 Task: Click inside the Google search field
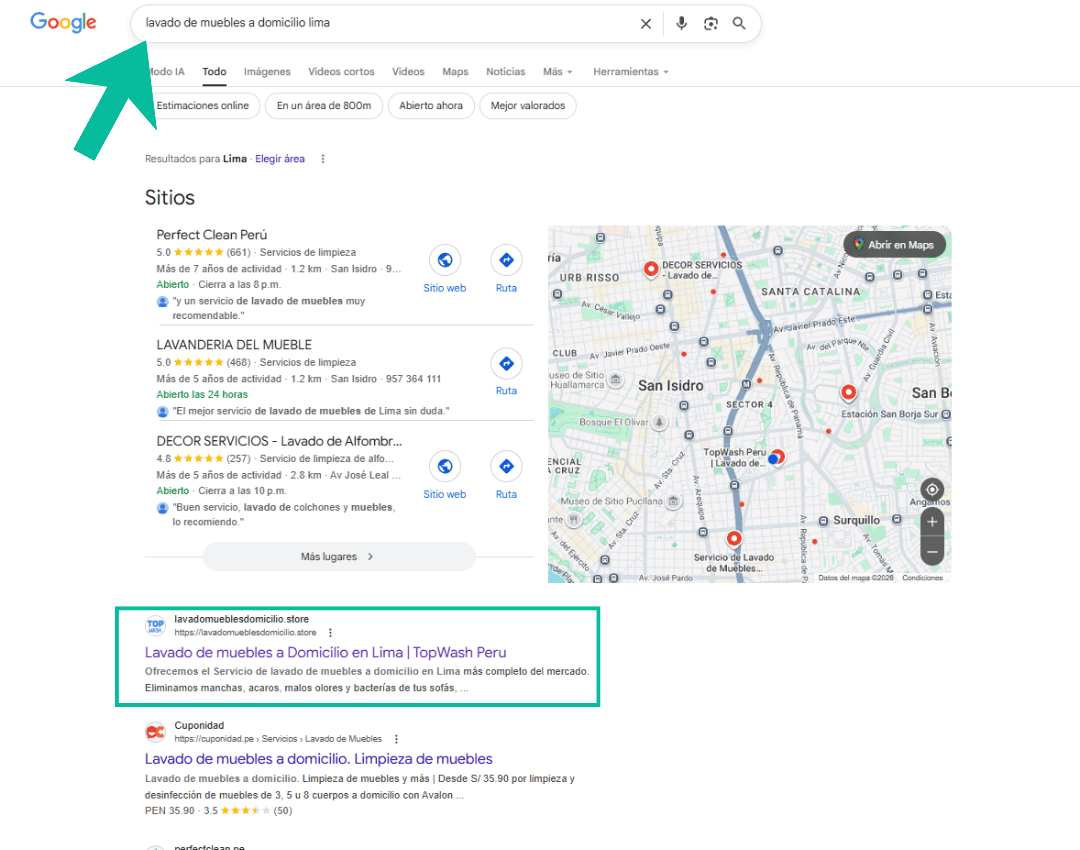pos(386,23)
